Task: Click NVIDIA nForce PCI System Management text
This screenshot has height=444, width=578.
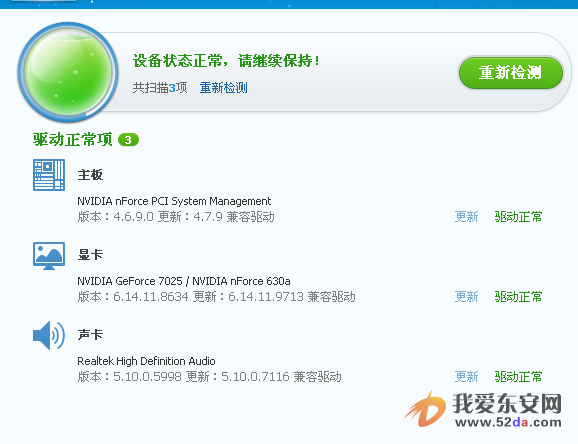Action: tap(174, 201)
